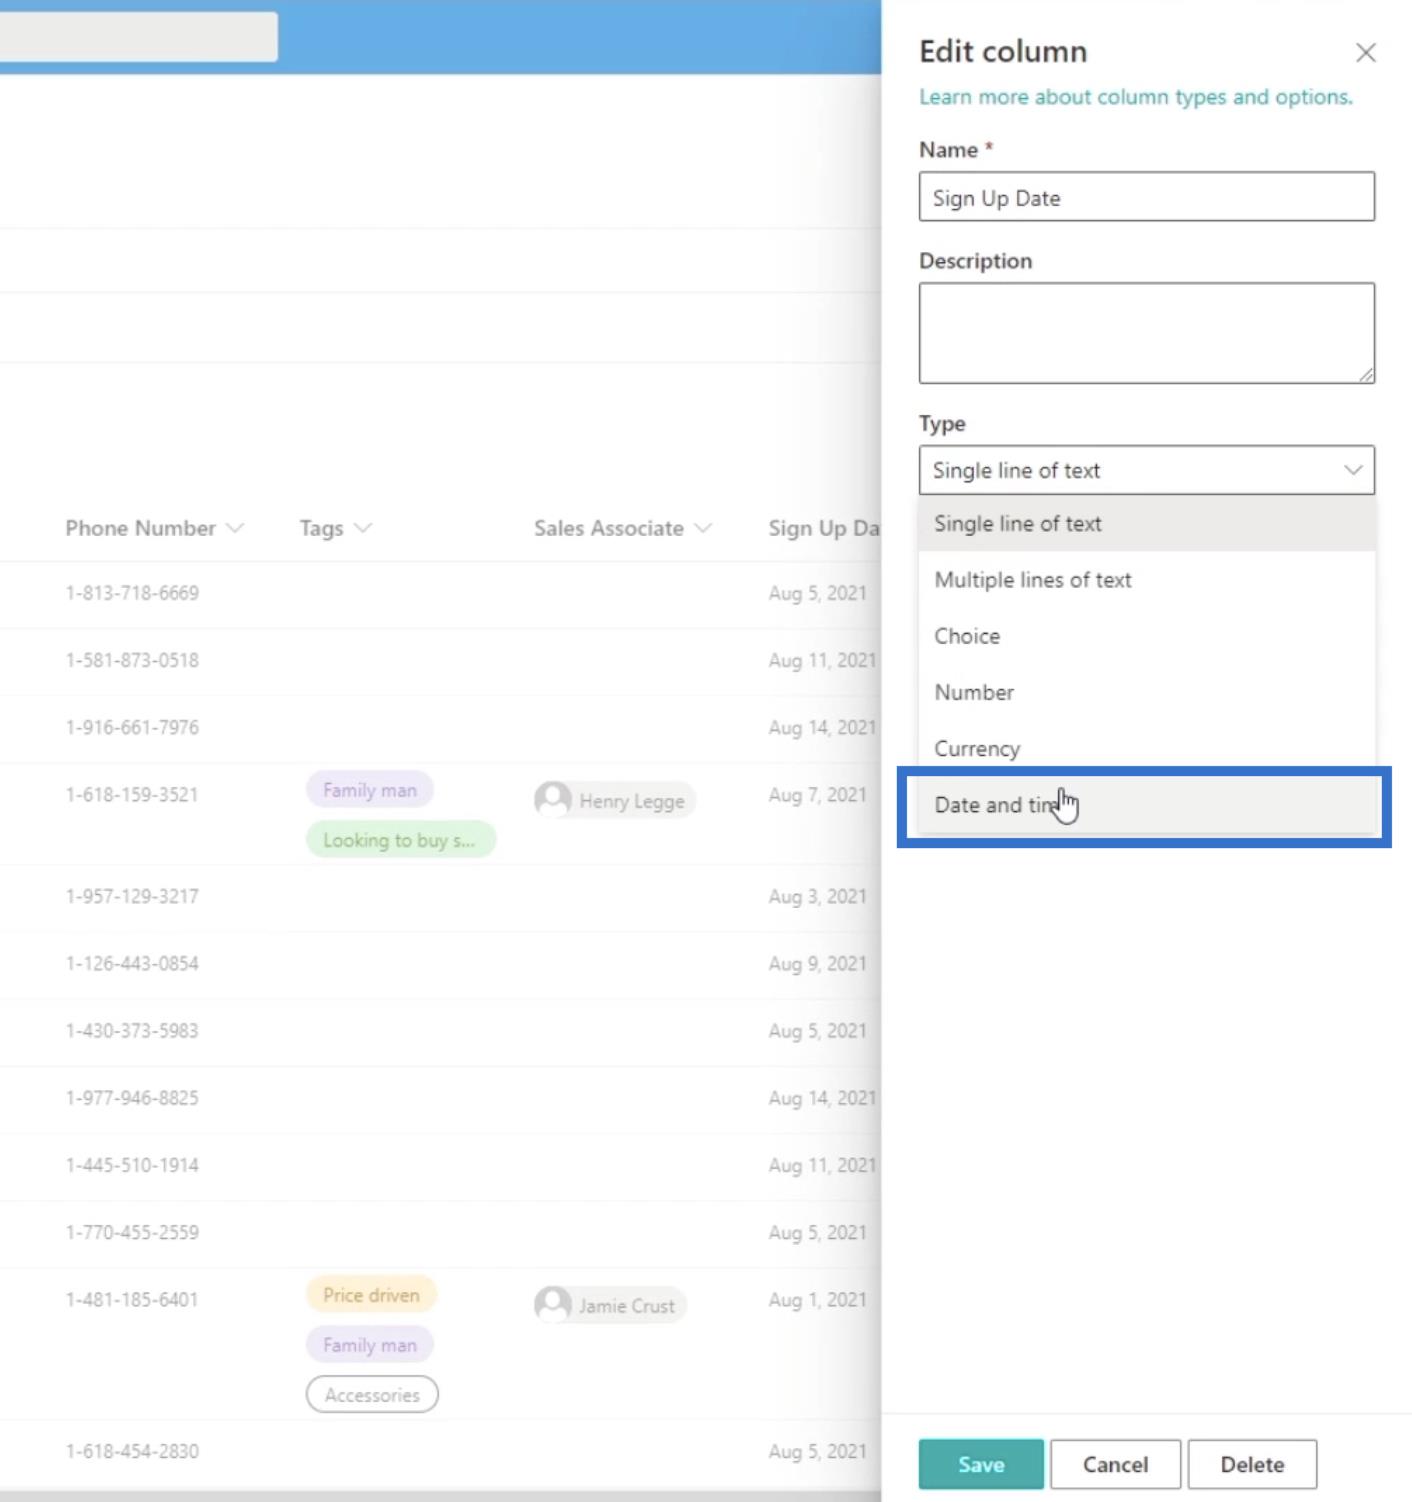Screen dimensions: 1412x1502
Task: Collapse the Type dropdown chevron
Action: 1353,470
